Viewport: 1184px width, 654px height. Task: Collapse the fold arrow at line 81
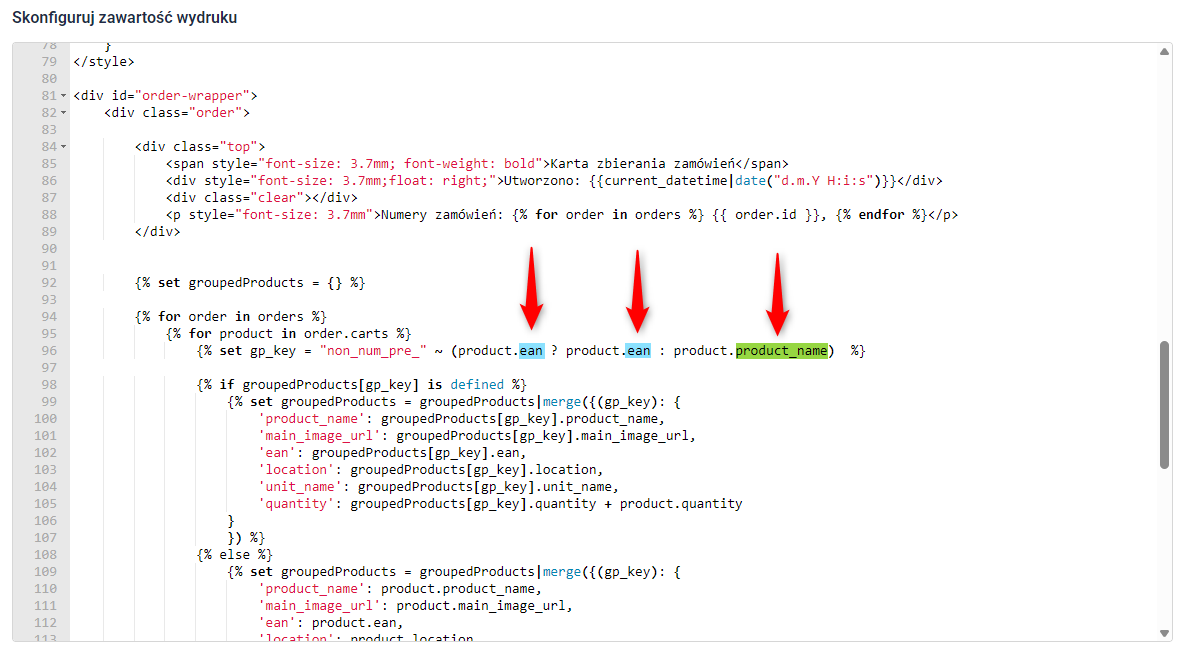click(x=63, y=96)
